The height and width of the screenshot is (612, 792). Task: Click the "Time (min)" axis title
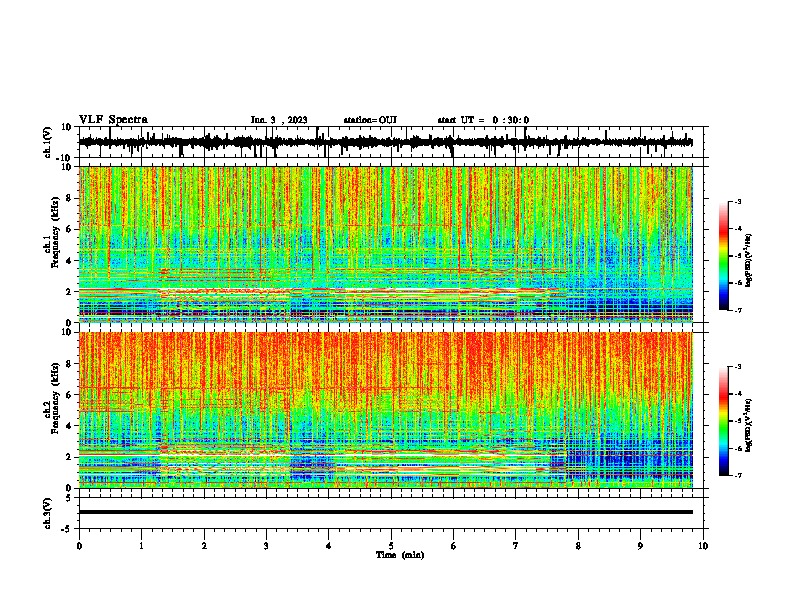click(x=400, y=555)
